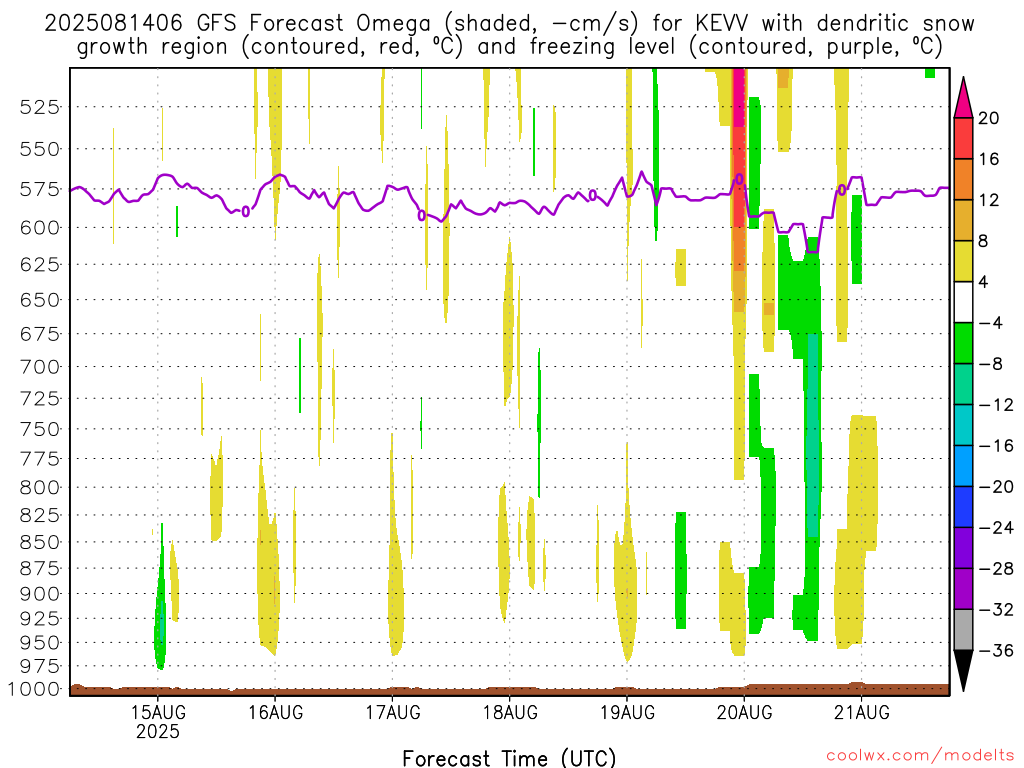The width and height of the screenshot is (1024, 768).
Task: Click the cyan -12-to--16 colorbar segment
Action: click(963, 425)
